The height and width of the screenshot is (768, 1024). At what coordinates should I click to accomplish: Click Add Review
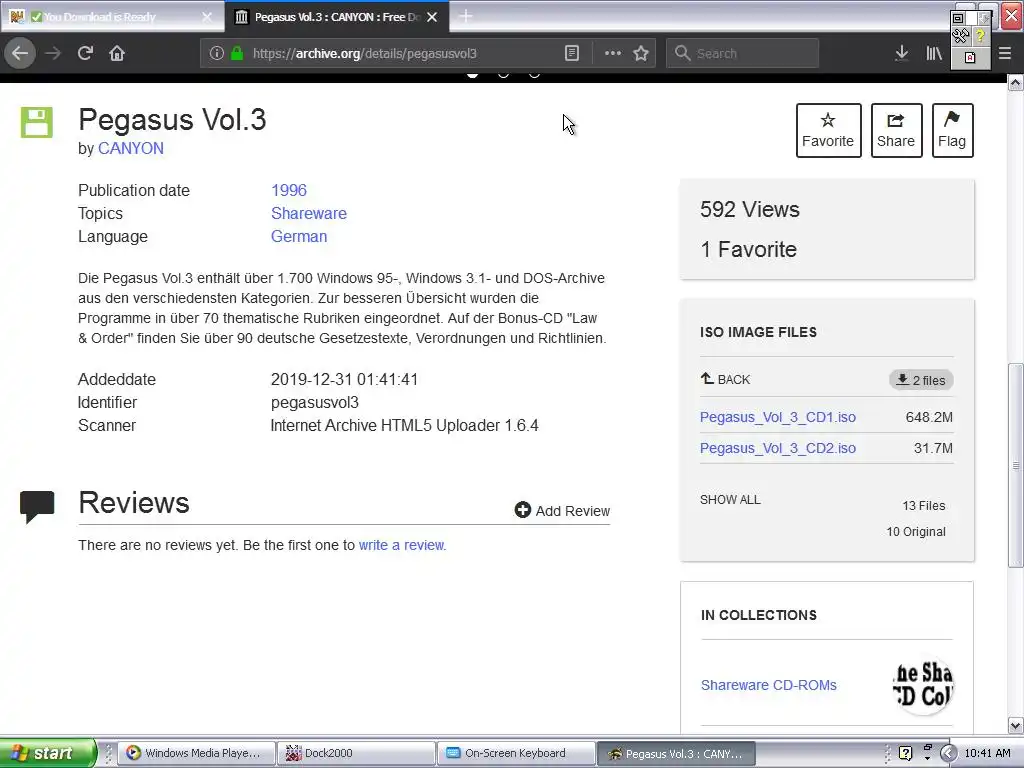point(562,511)
